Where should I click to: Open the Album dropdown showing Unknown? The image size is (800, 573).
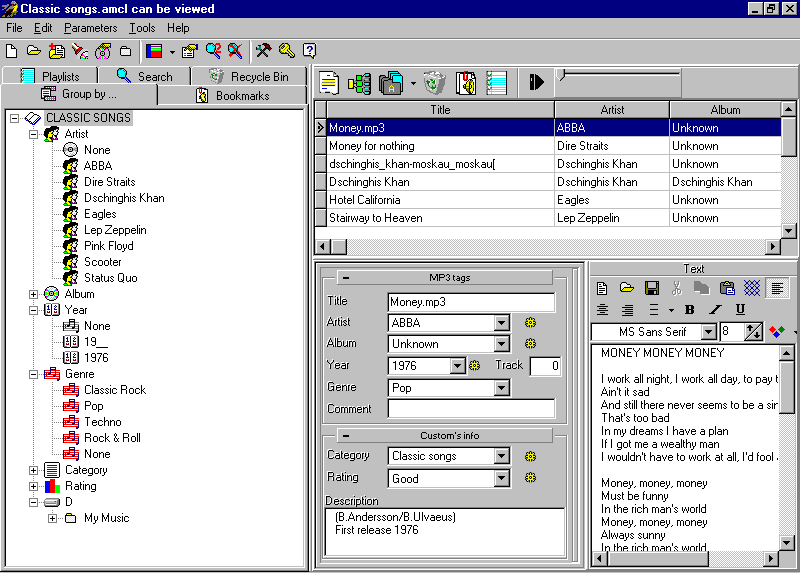[x=502, y=344]
